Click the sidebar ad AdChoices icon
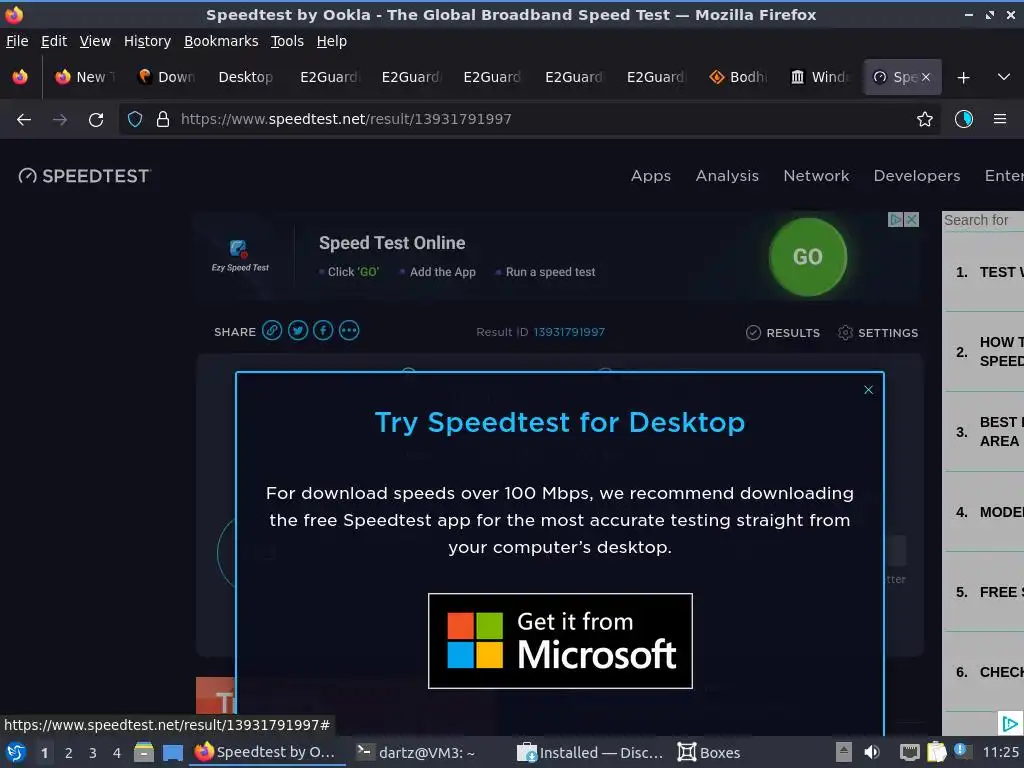1024x768 pixels. [x=1010, y=724]
